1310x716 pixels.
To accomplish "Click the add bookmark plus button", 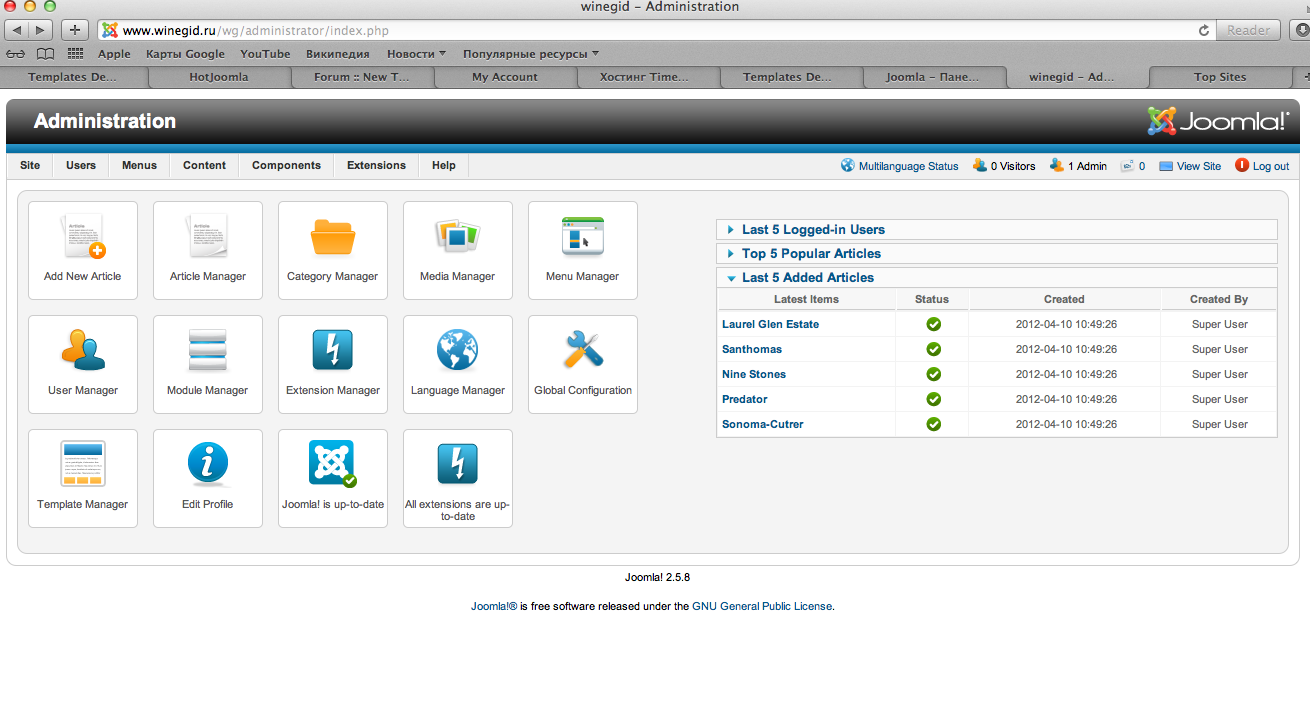I will pyautogui.click(x=75, y=30).
